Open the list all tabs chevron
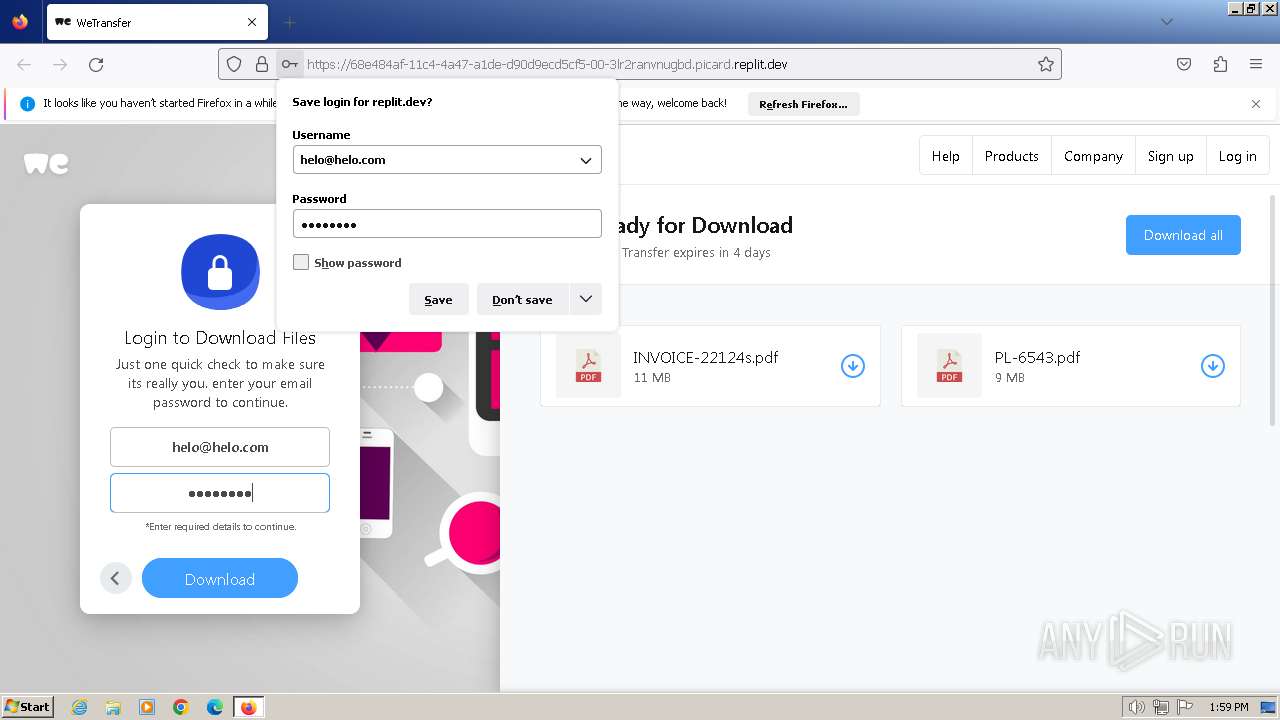The width and height of the screenshot is (1280, 720). [x=1167, y=22]
